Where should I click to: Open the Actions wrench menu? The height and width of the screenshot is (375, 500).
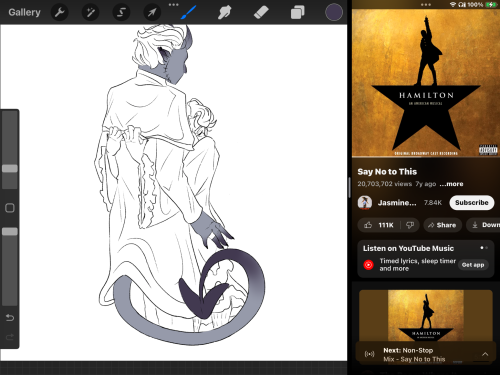(x=60, y=12)
